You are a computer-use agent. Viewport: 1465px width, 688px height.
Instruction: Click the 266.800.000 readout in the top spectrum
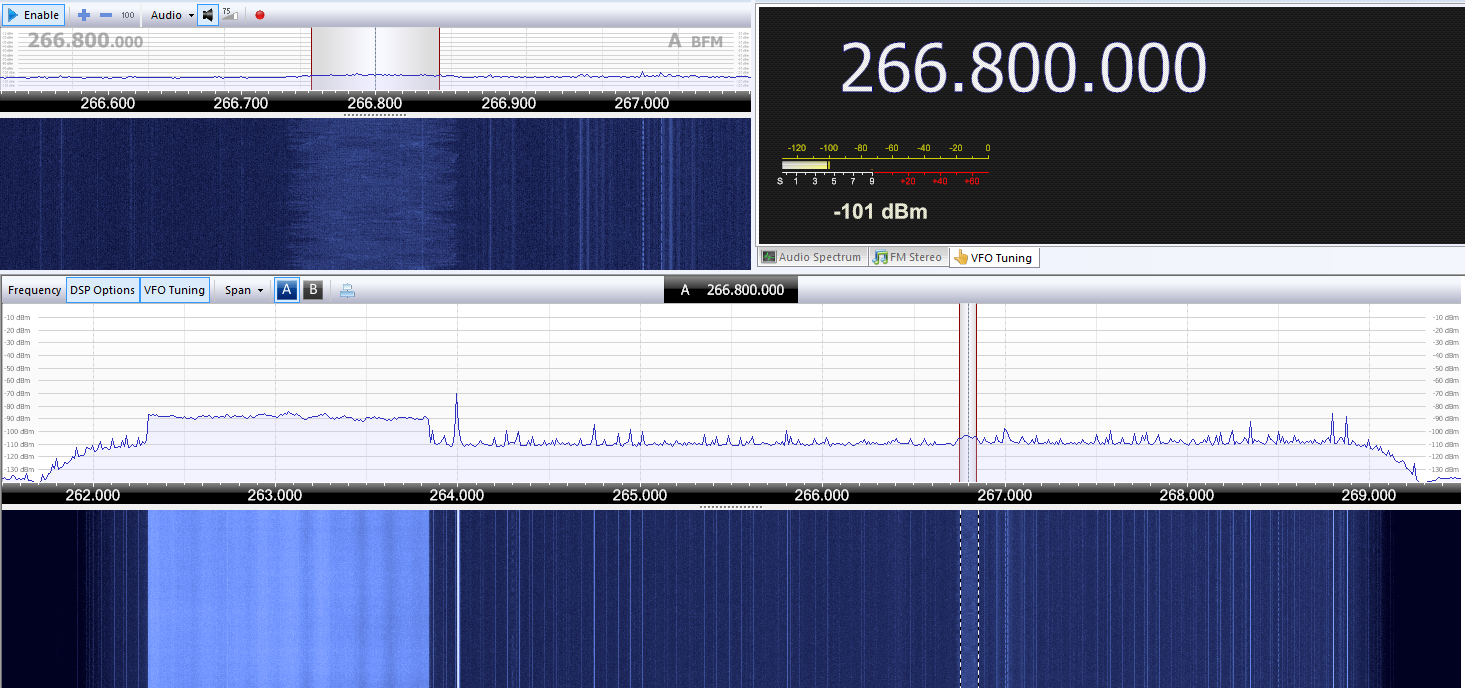click(85, 41)
